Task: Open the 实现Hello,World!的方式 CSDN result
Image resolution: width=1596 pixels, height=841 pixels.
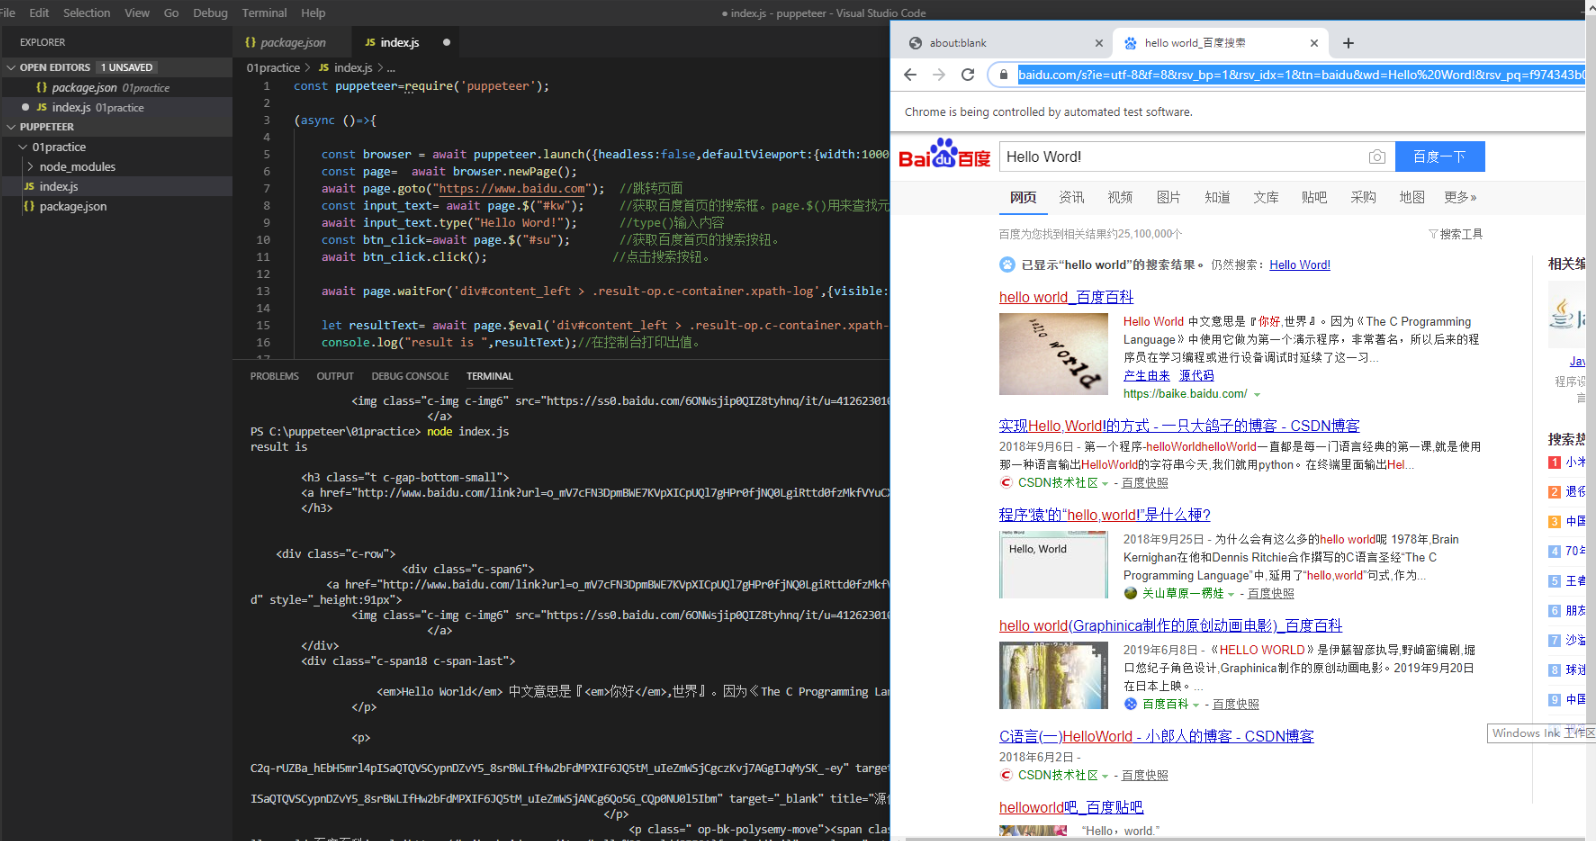Action: 1179,426
